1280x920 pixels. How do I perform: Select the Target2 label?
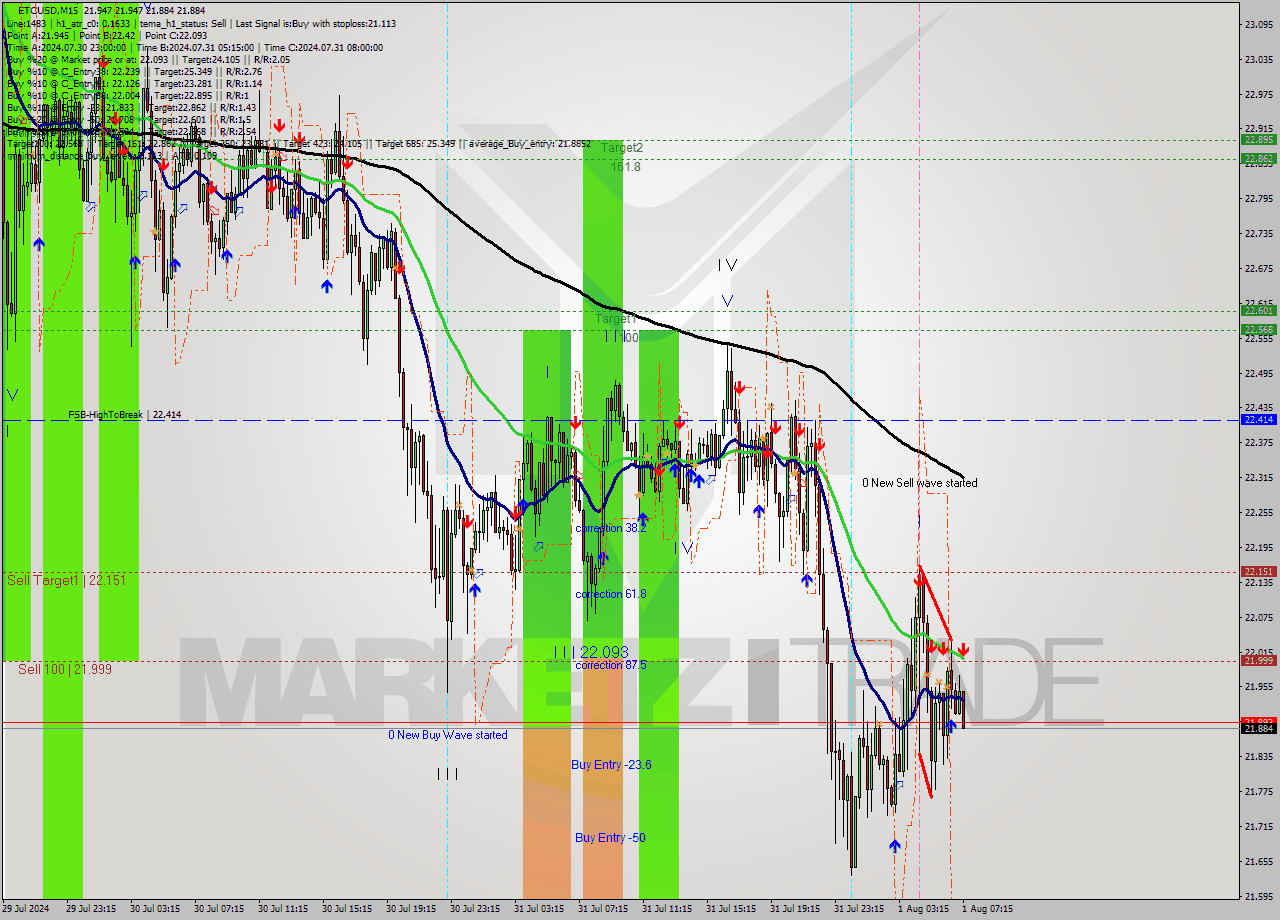pyautogui.click(x=622, y=147)
